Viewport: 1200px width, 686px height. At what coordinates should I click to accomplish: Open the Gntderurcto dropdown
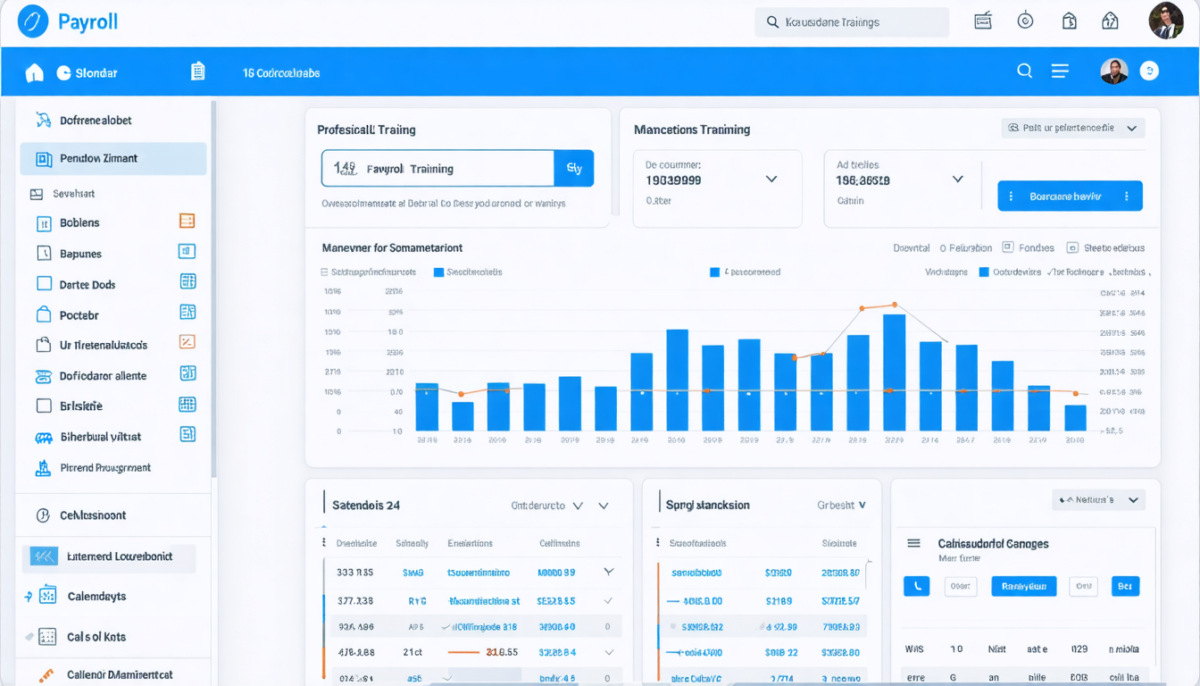(x=547, y=506)
